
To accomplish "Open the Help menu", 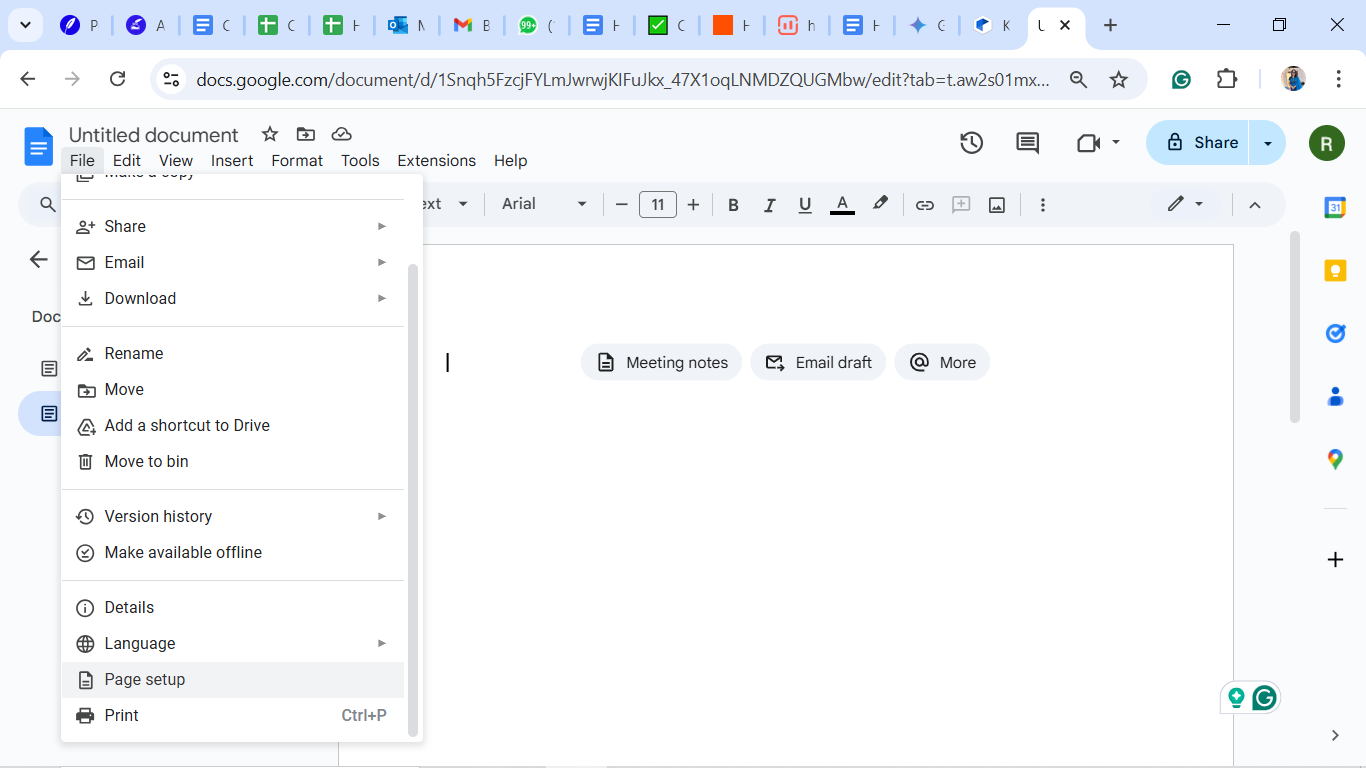I will pos(510,160).
